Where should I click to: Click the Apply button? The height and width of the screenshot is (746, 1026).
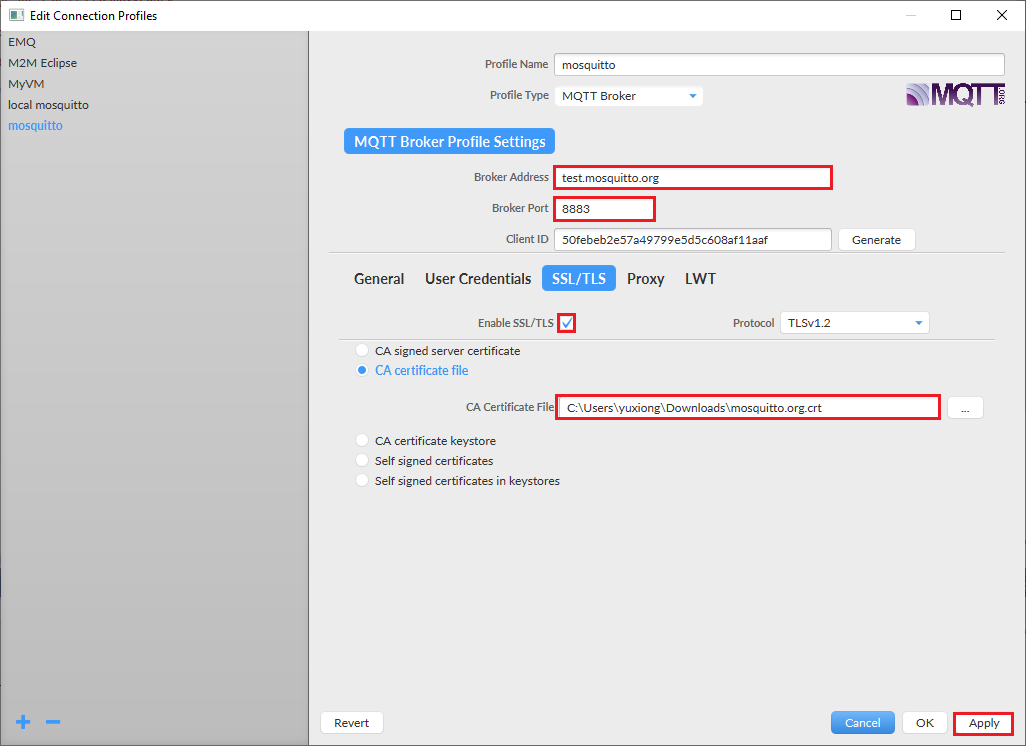pyautogui.click(x=983, y=722)
